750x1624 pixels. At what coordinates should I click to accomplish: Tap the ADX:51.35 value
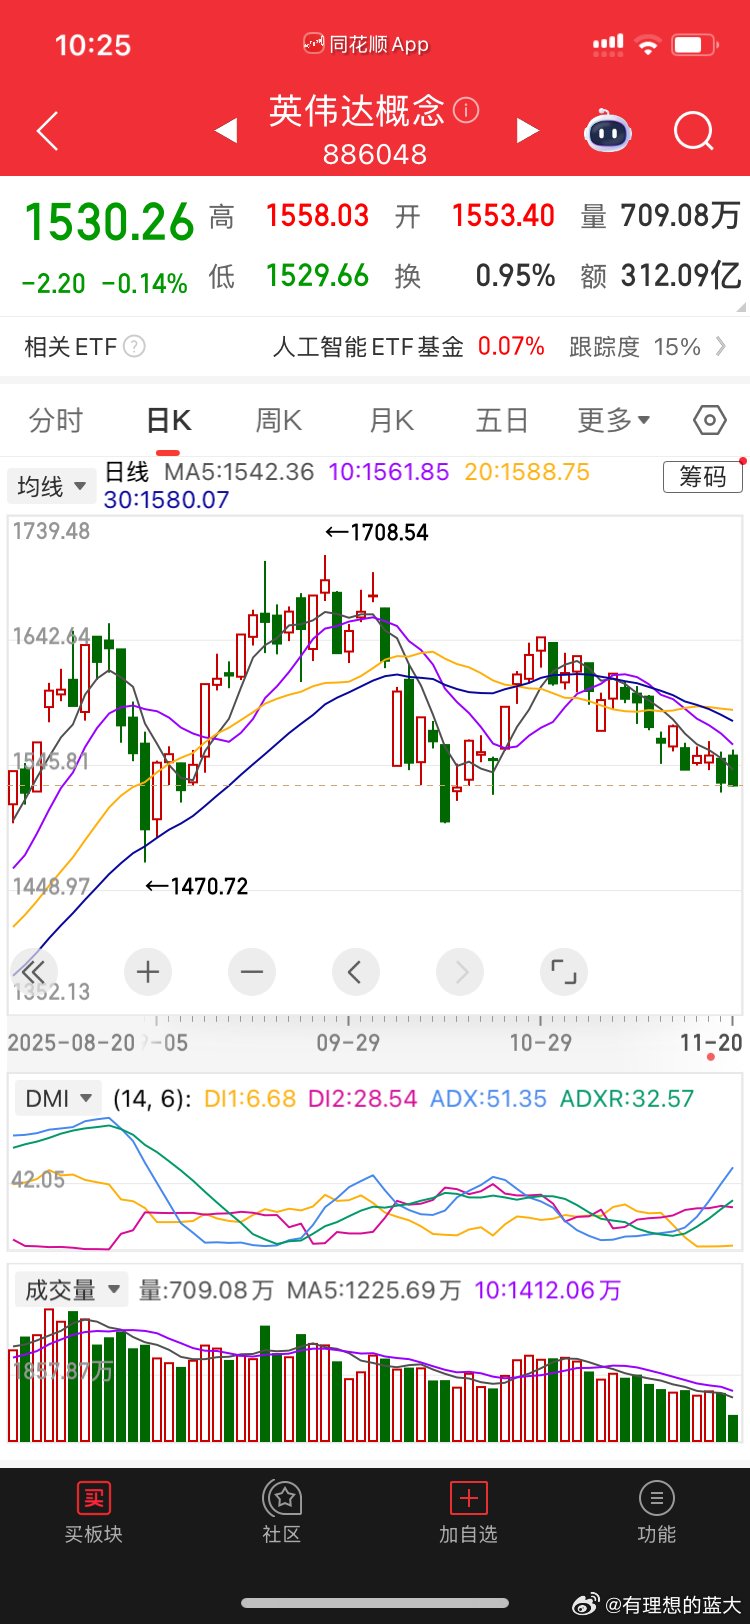point(488,1098)
